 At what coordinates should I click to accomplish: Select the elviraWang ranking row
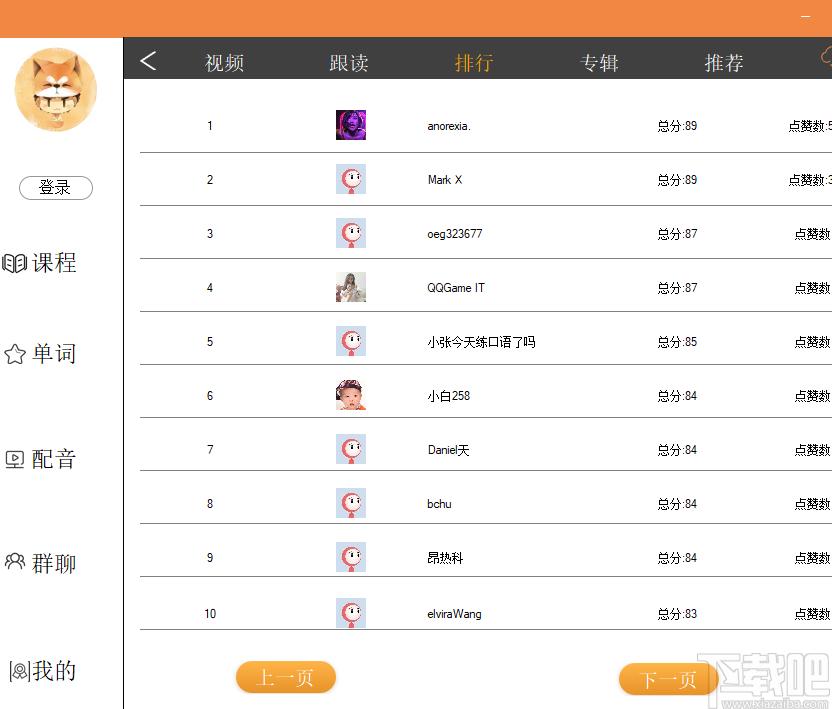454,614
